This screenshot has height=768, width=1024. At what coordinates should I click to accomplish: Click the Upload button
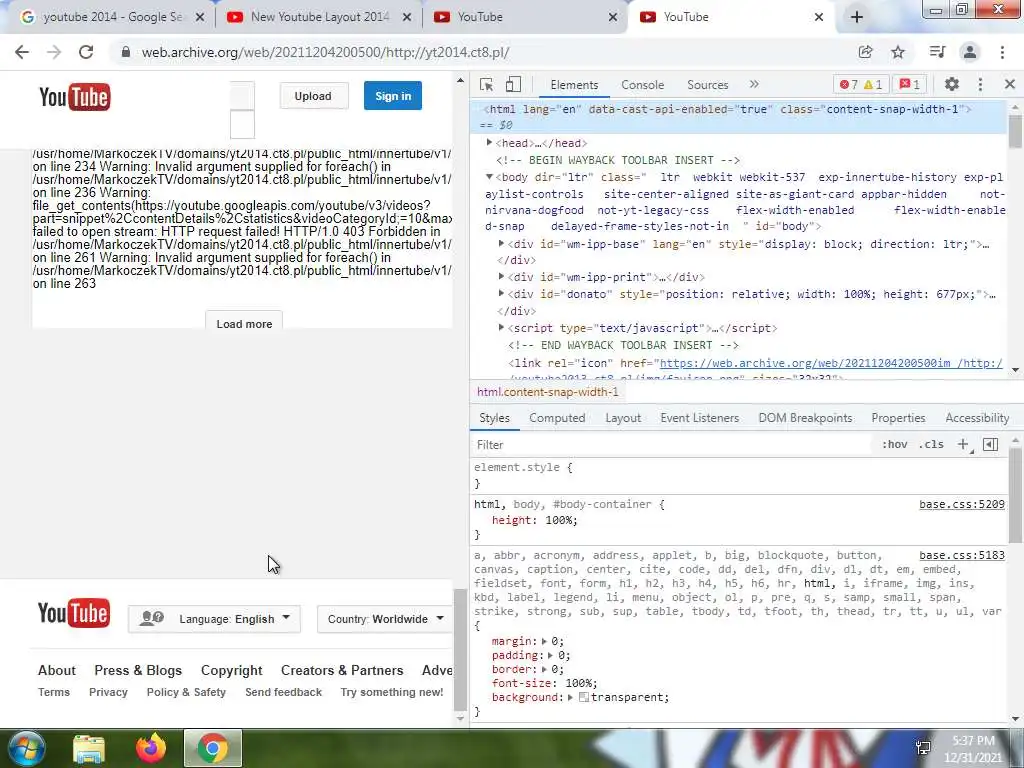click(x=313, y=96)
